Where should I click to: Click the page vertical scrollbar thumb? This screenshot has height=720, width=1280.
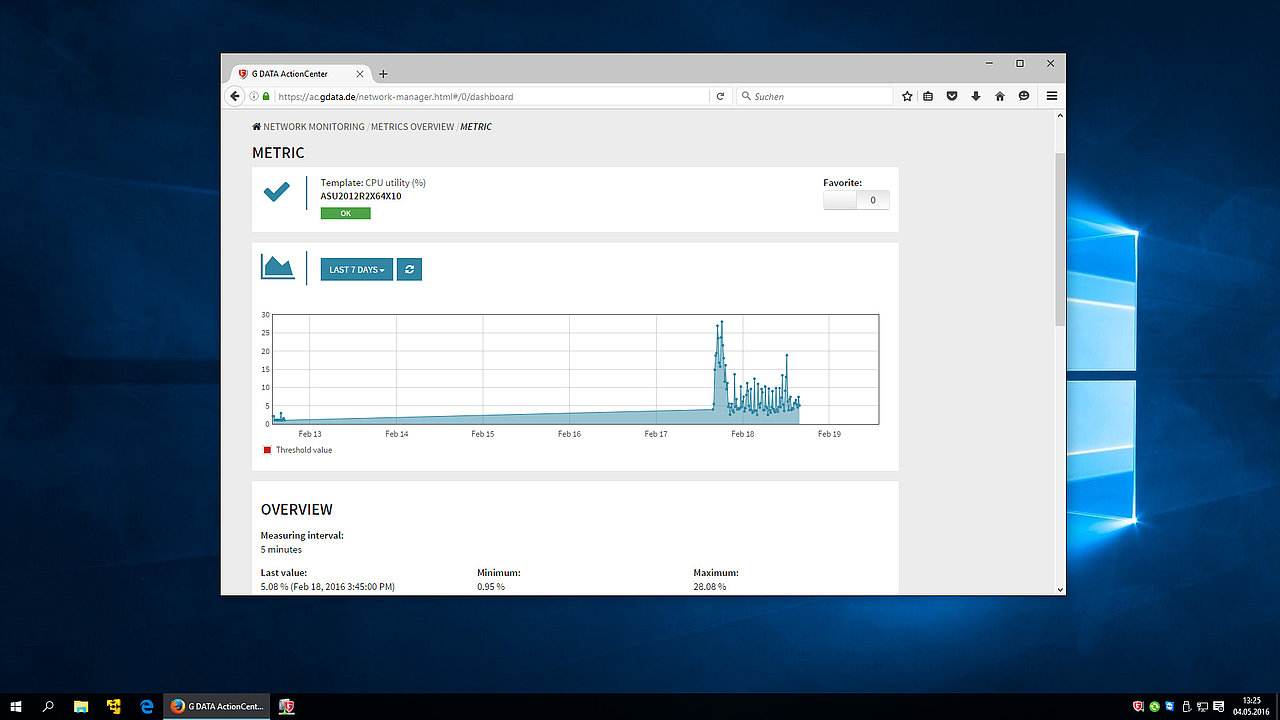(1059, 240)
